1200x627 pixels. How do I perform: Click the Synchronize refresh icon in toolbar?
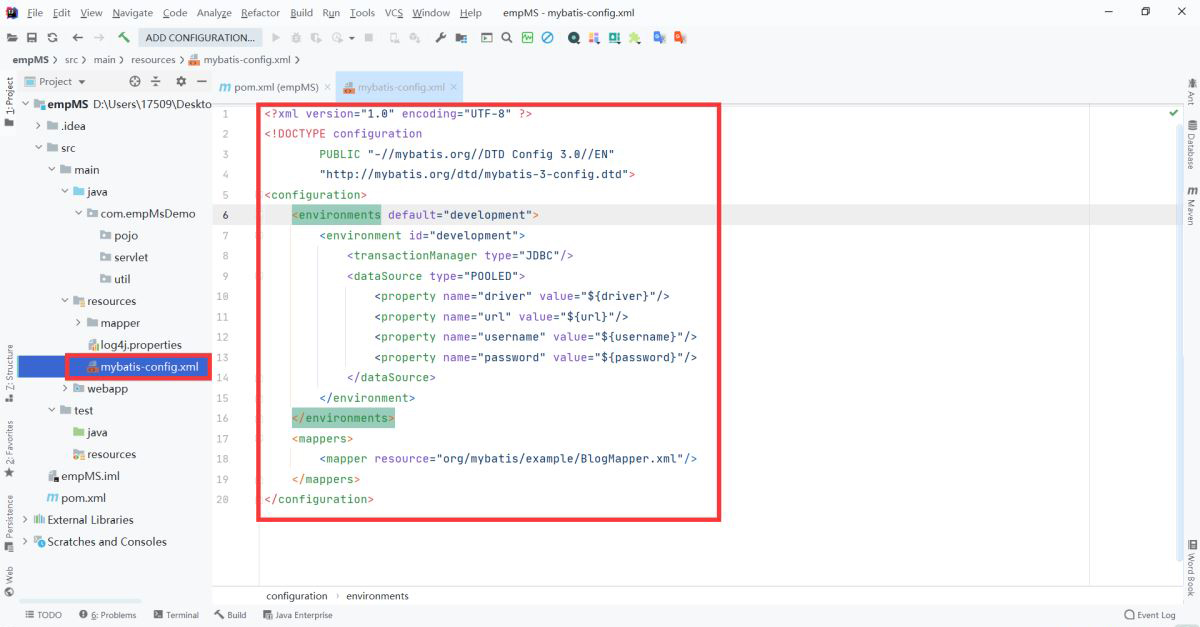pos(52,38)
